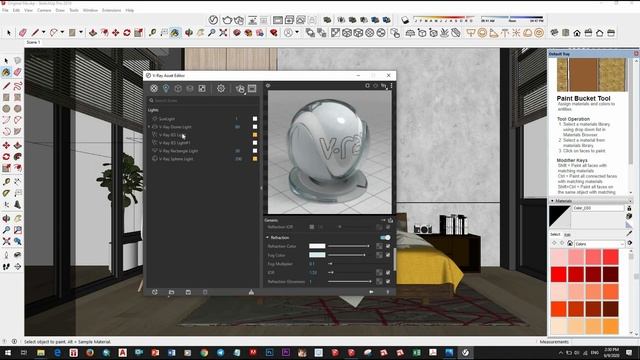
Task: Click V-Ray Dome Light tool in lights toolbar
Action: (528, 33)
